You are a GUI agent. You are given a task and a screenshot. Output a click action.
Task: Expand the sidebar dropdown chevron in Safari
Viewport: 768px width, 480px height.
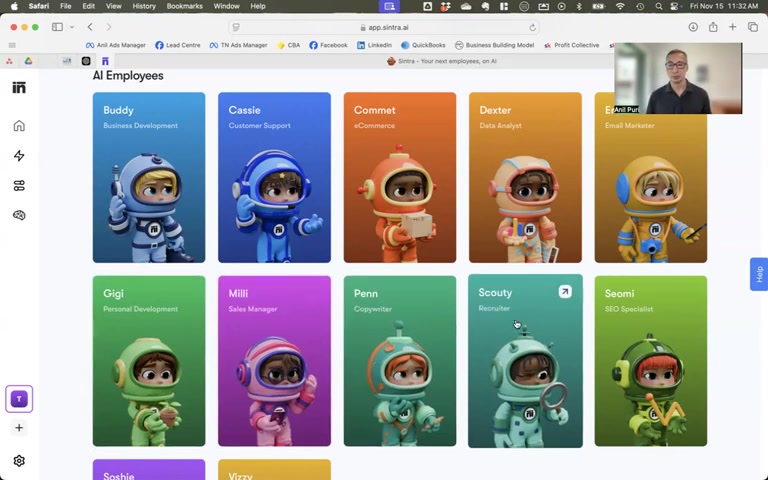coord(72,27)
